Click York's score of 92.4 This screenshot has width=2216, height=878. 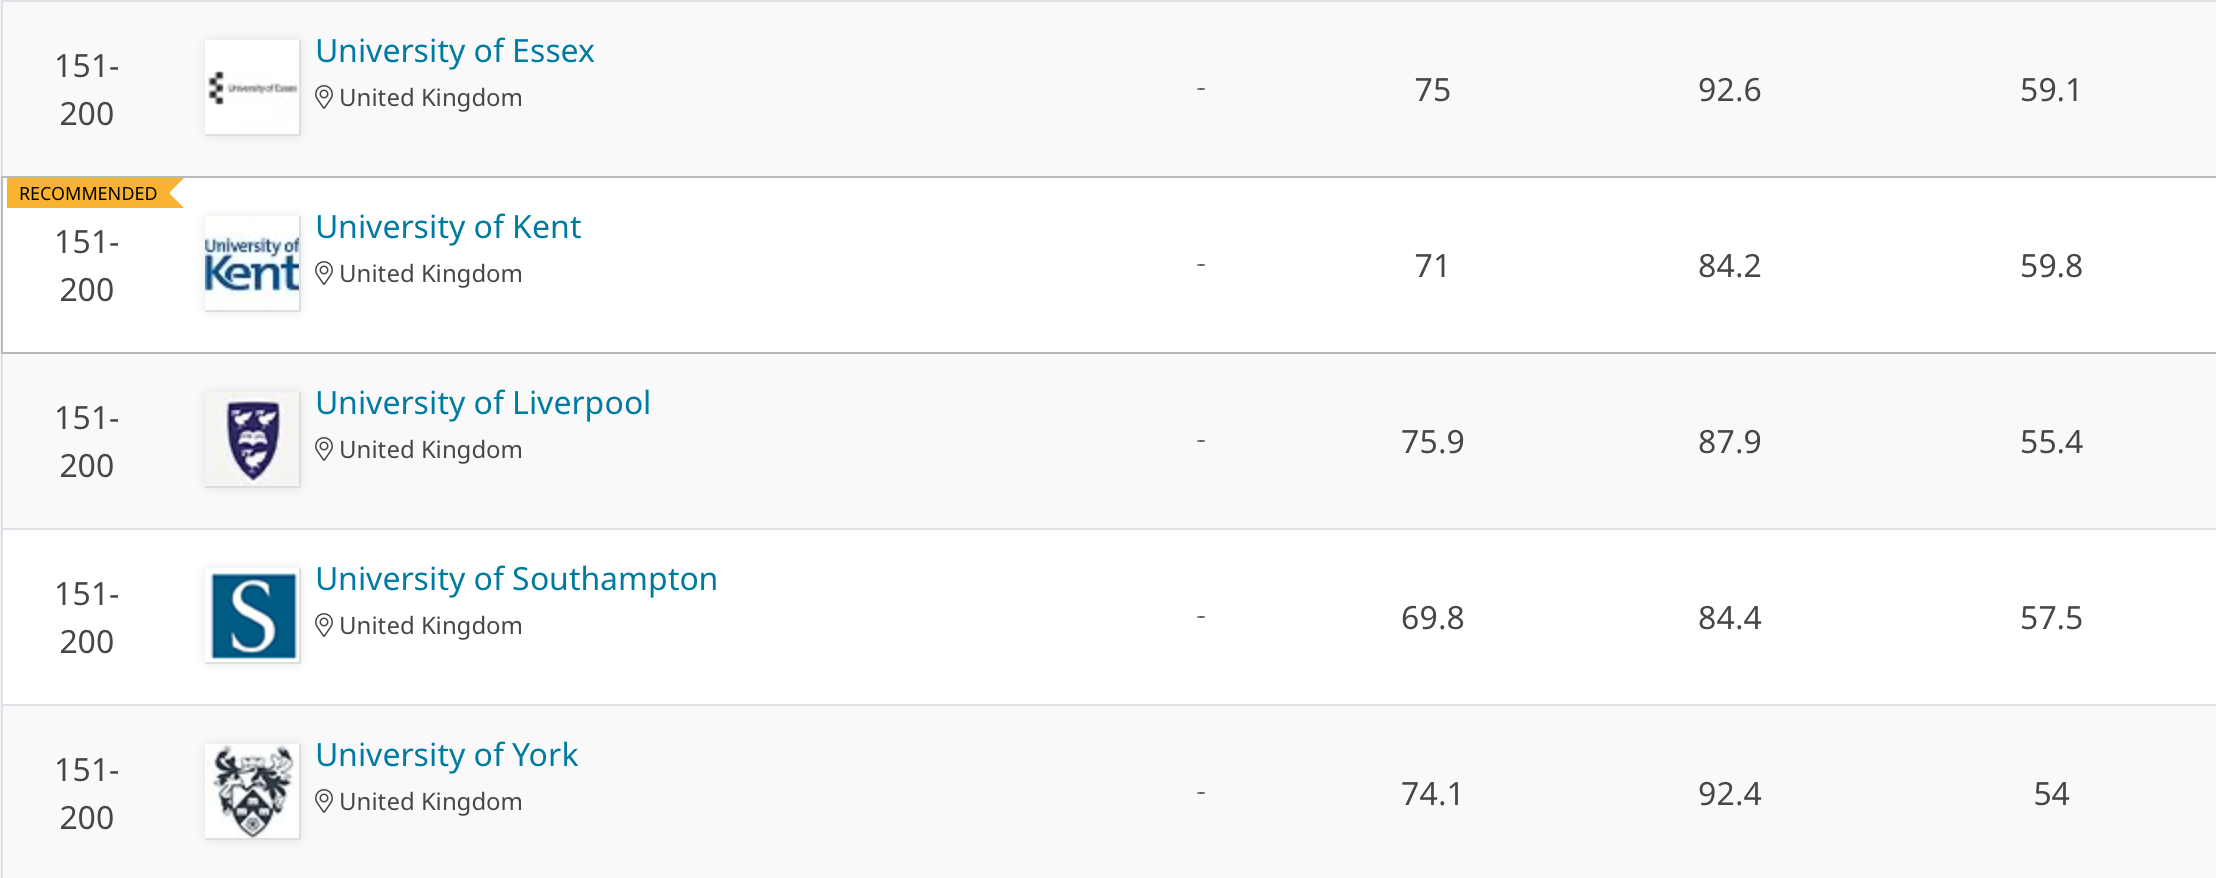[x=1729, y=794]
